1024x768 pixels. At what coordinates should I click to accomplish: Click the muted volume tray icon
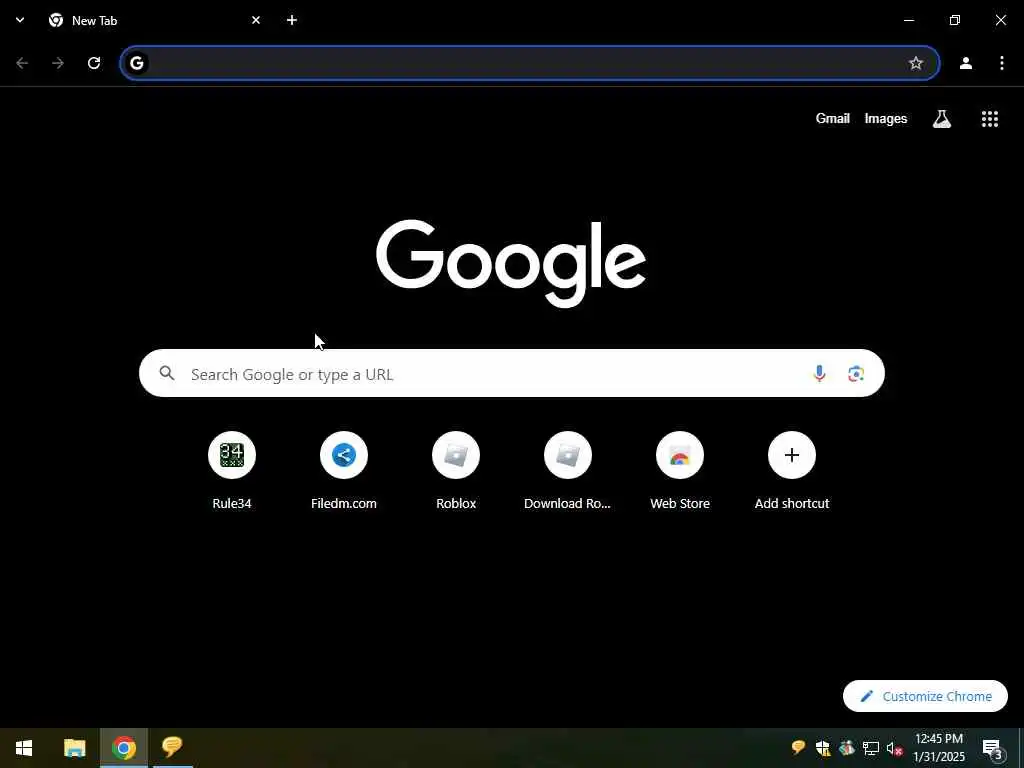pos(894,748)
